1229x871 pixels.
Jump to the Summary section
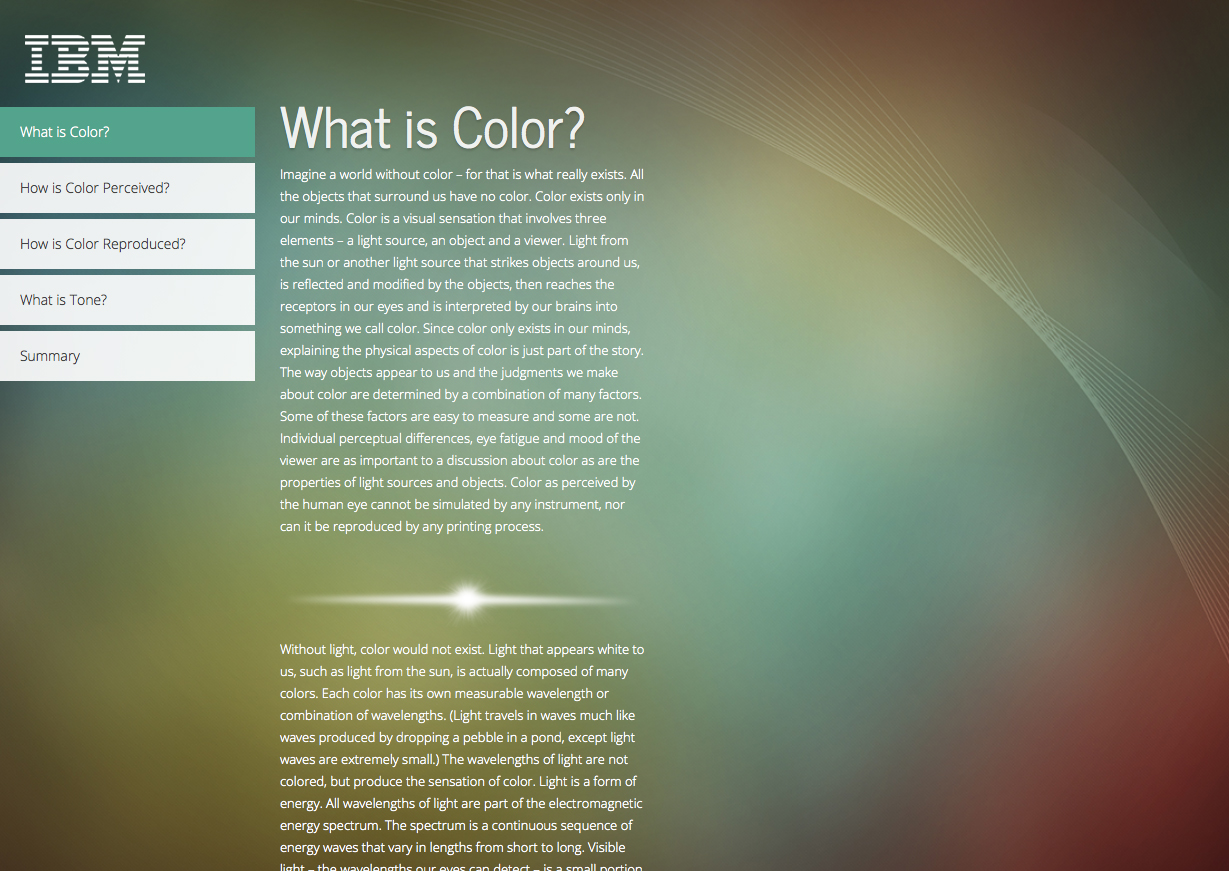tap(127, 356)
